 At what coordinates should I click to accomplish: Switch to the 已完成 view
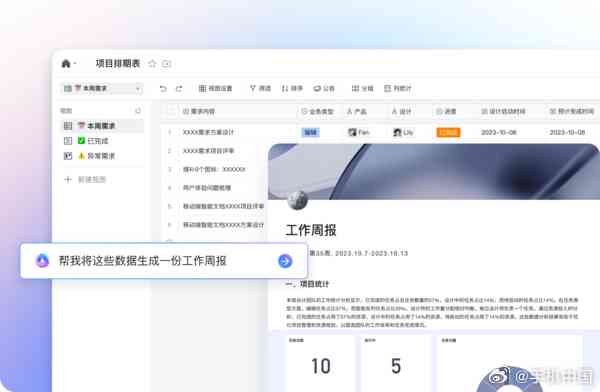102,141
